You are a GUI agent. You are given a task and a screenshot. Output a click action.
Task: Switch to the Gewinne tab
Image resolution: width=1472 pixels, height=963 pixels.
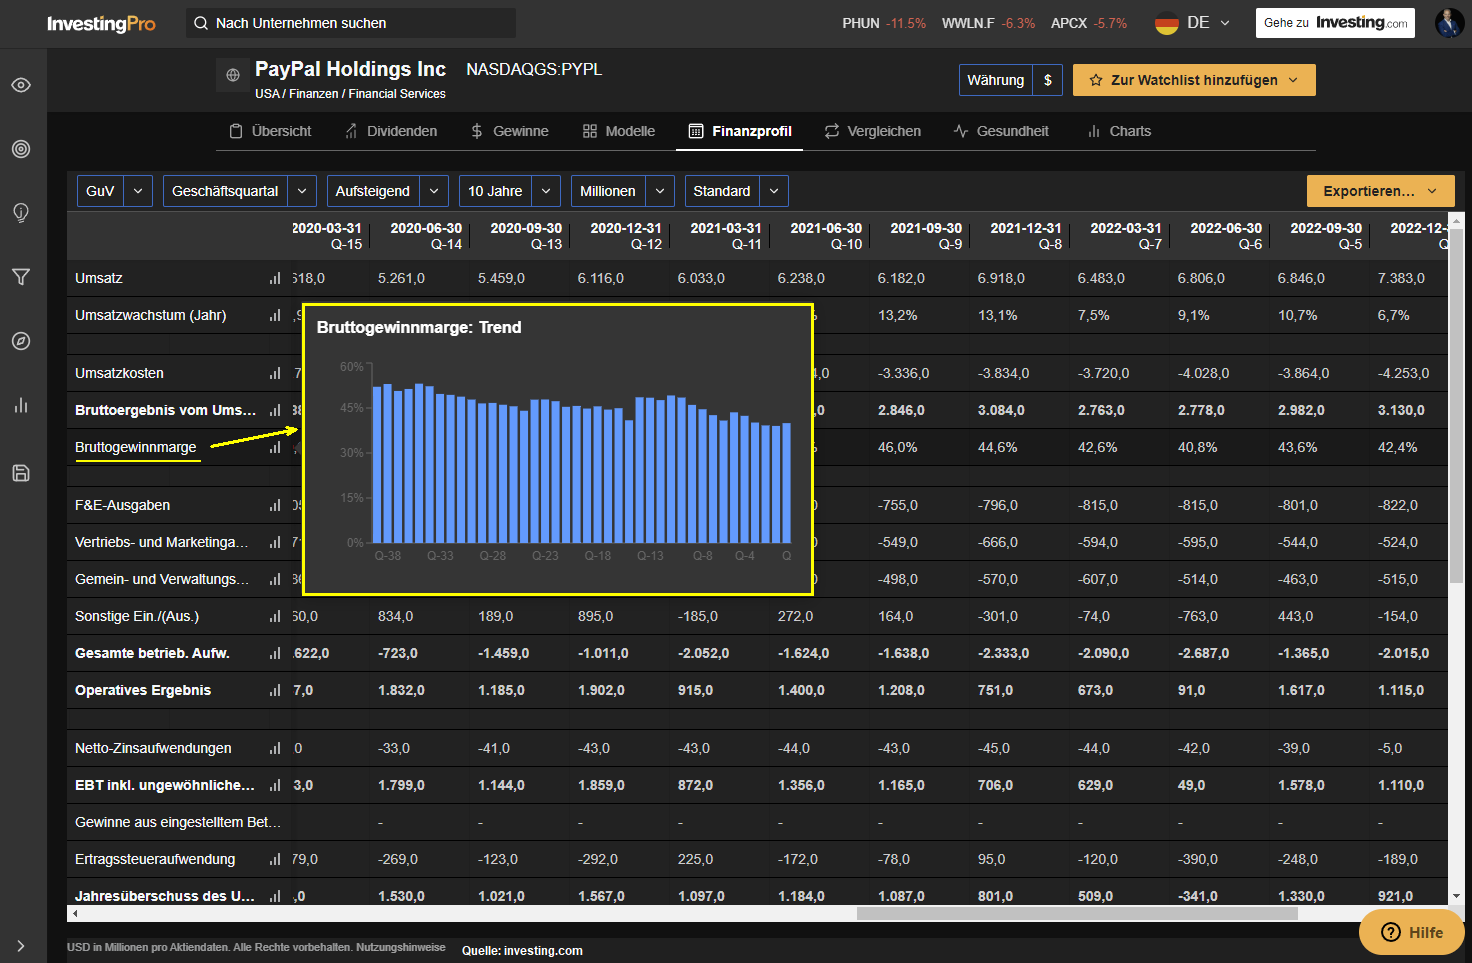click(509, 131)
